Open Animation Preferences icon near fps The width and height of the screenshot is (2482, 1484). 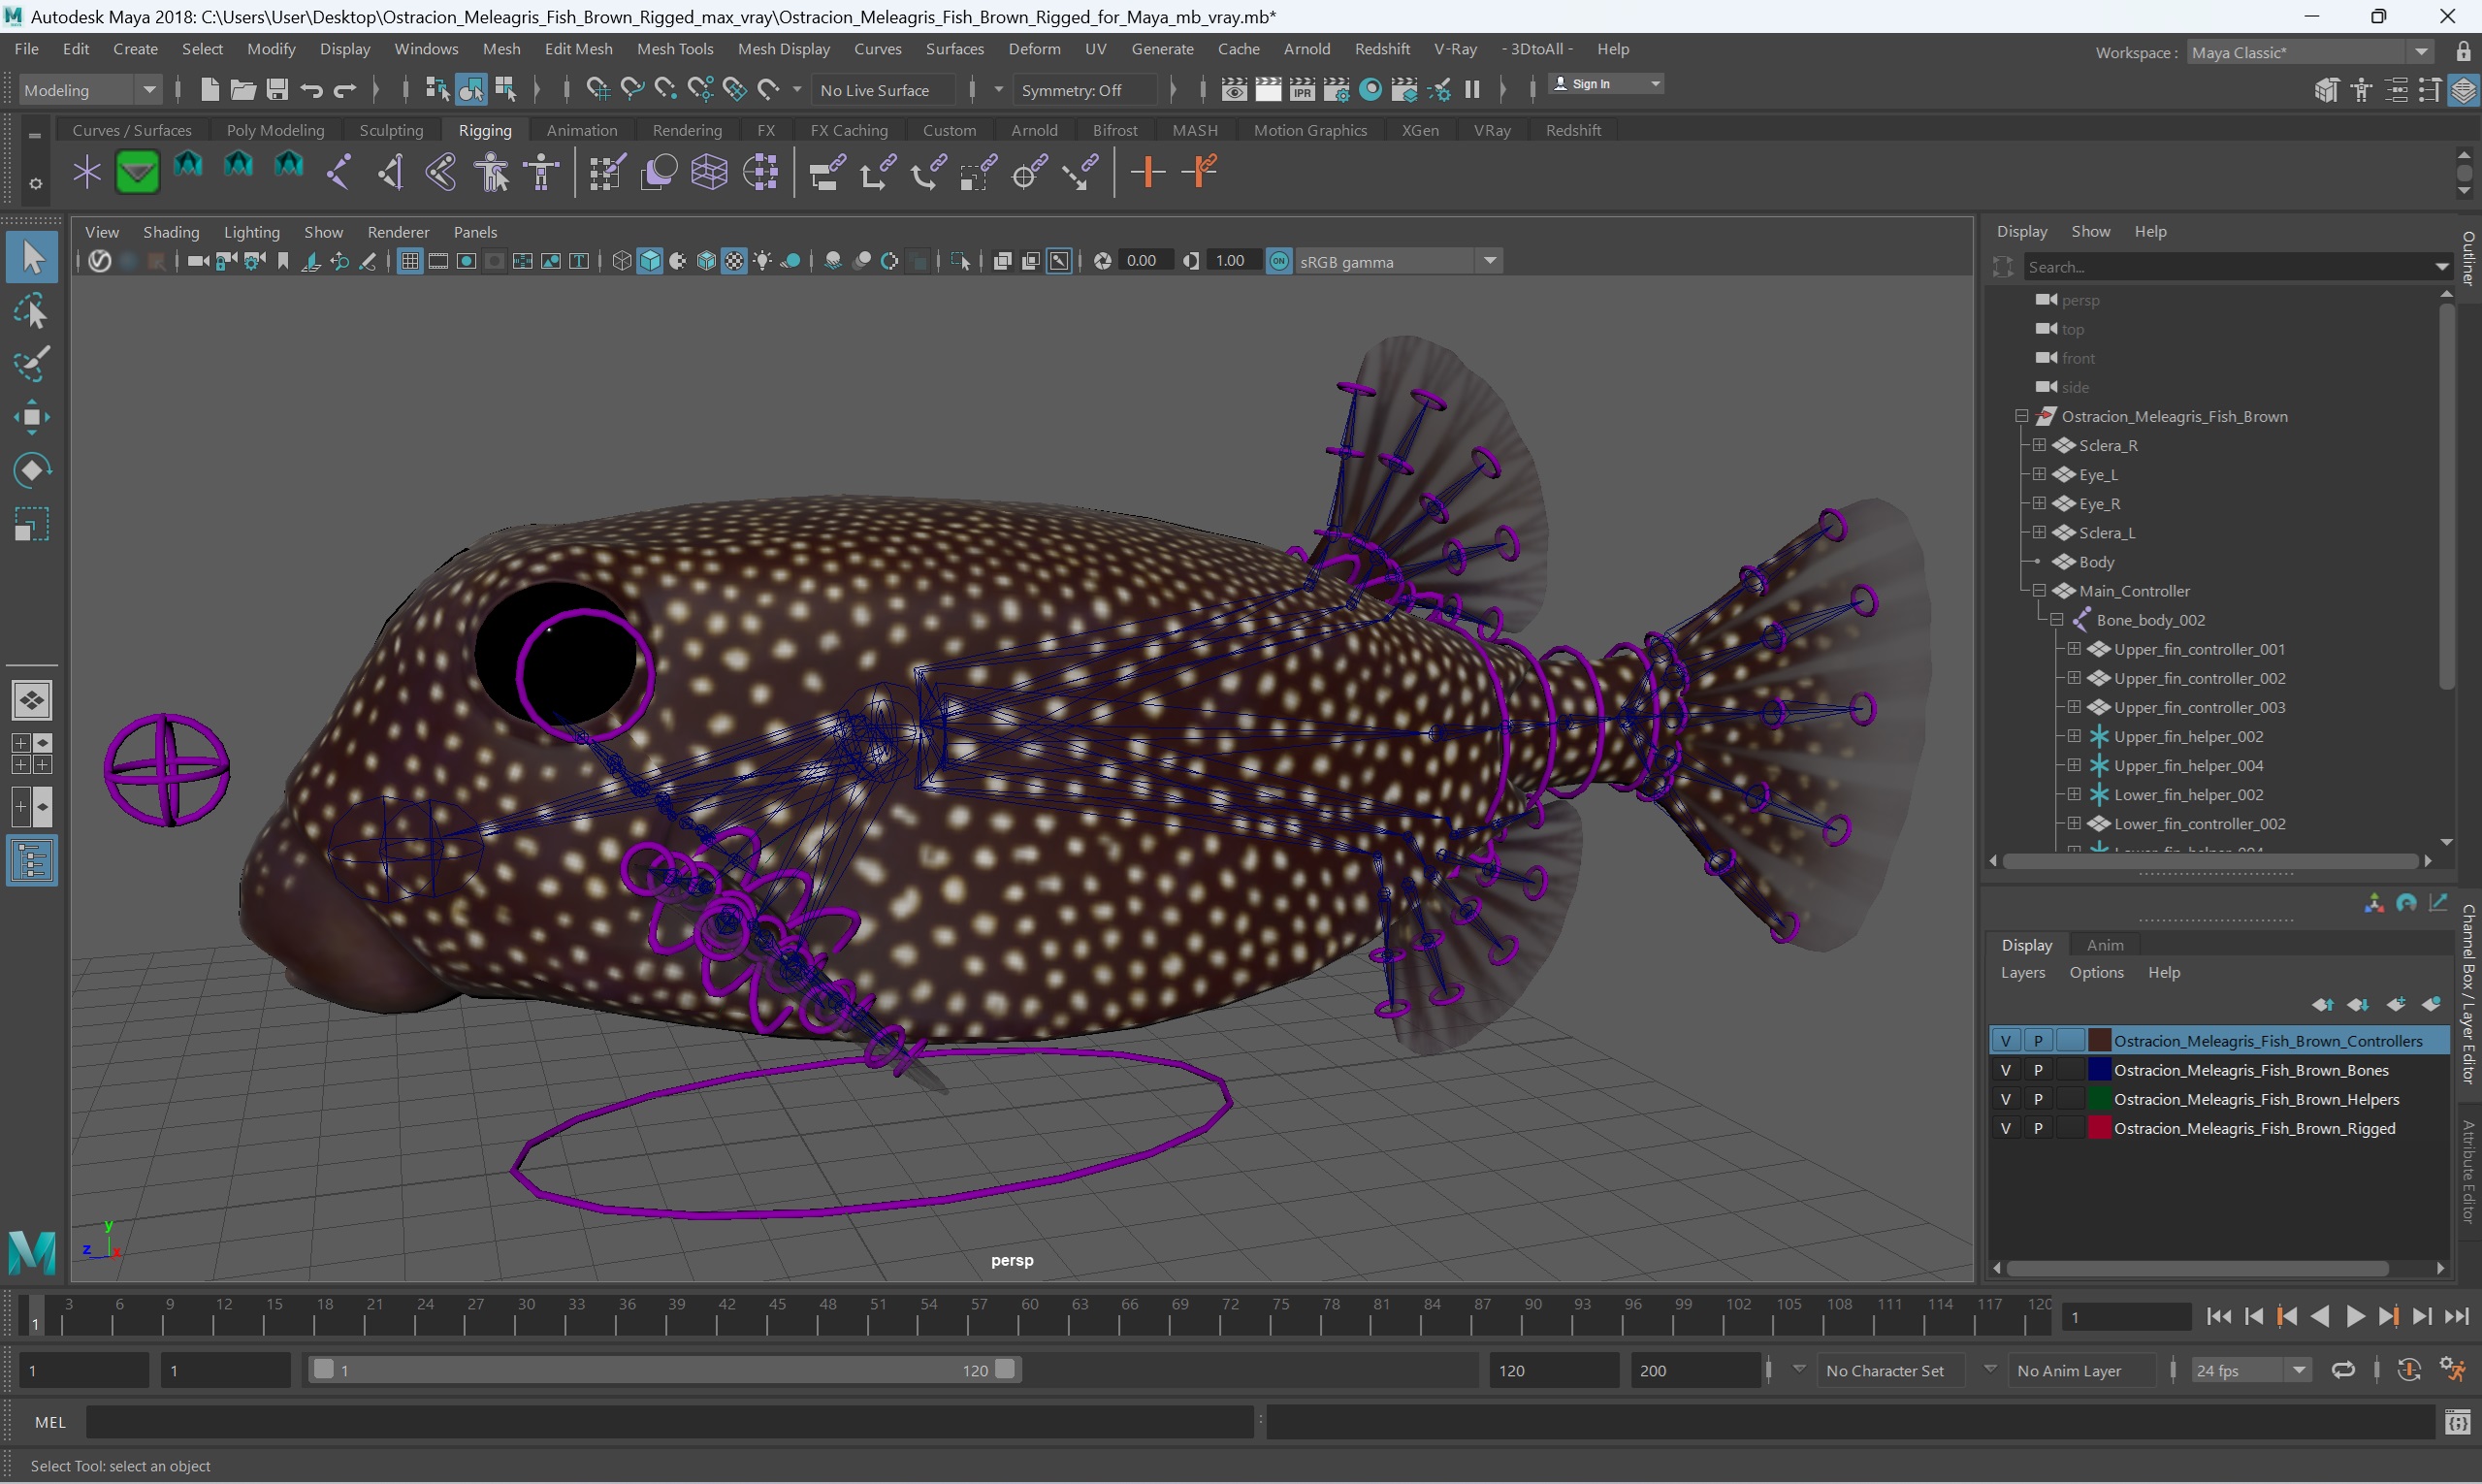(x=2454, y=1369)
